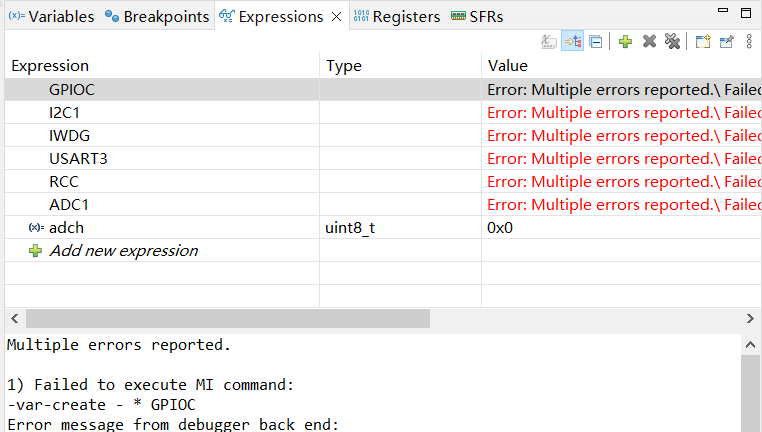Screen dimensions: 762x432
Task: Click GPIOC error value cell
Action: (x=622, y=89)
